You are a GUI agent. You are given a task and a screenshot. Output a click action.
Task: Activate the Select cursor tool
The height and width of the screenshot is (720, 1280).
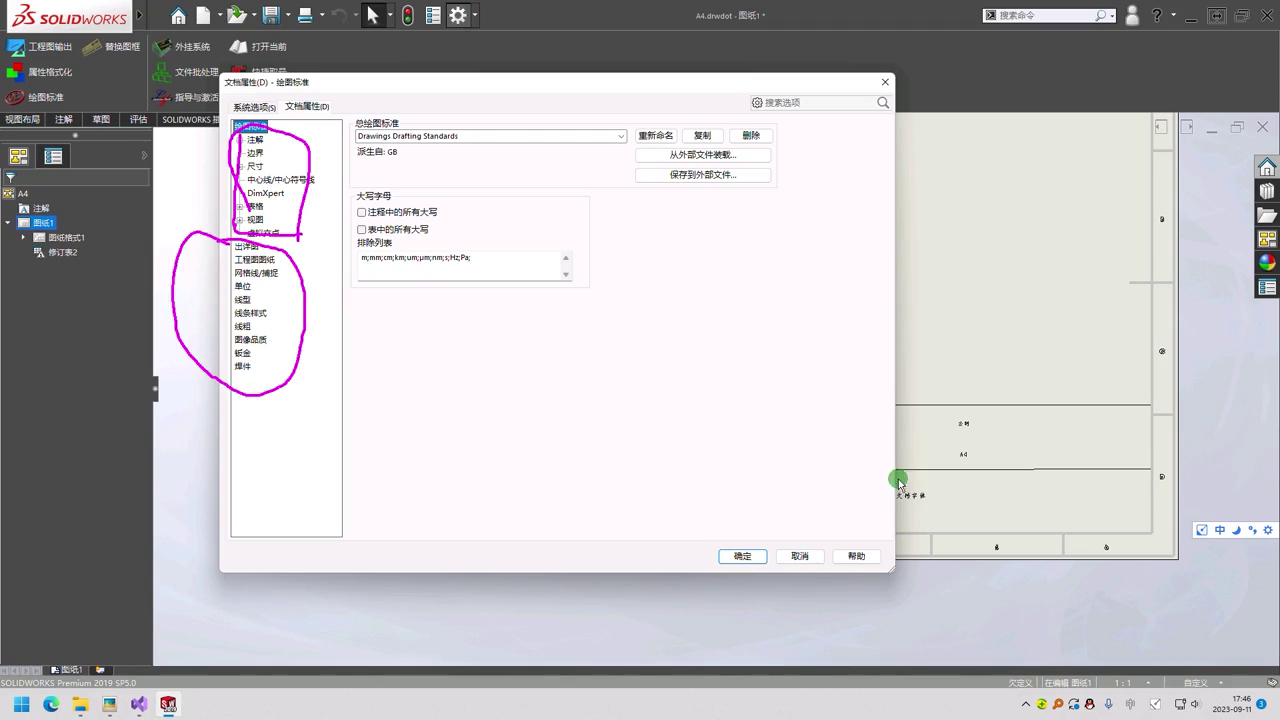point(373,16)
